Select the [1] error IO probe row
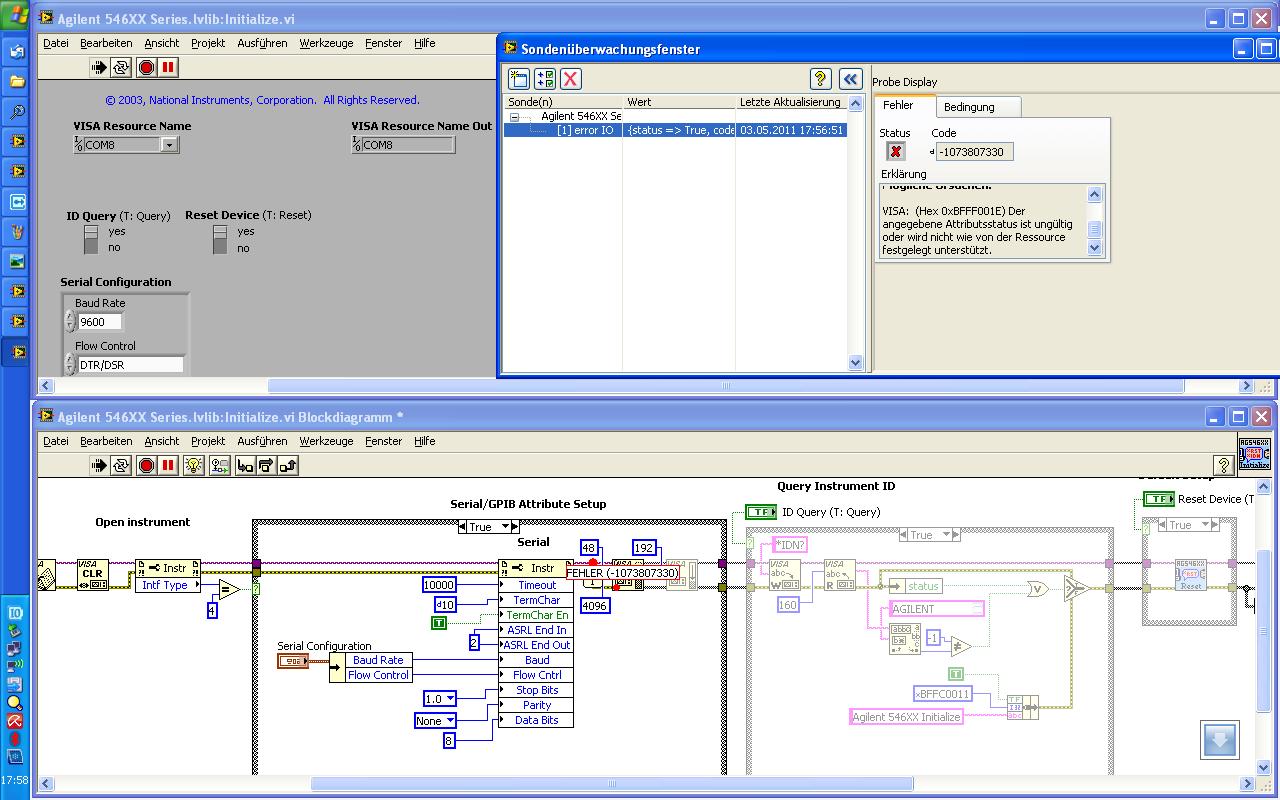The width and height of the screenshot is (1280, 800). click(675, 130)
